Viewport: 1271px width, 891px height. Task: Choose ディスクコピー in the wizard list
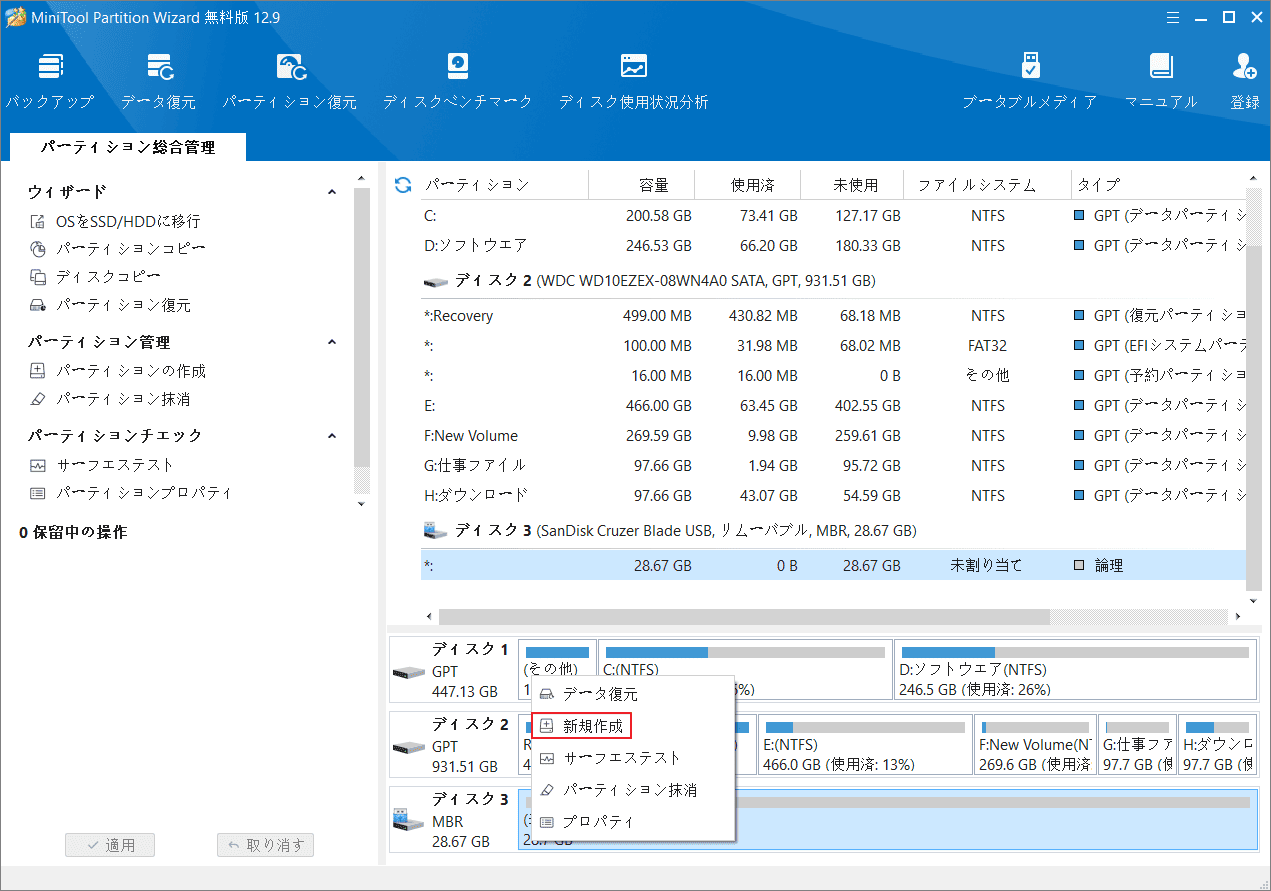point(108,277)
